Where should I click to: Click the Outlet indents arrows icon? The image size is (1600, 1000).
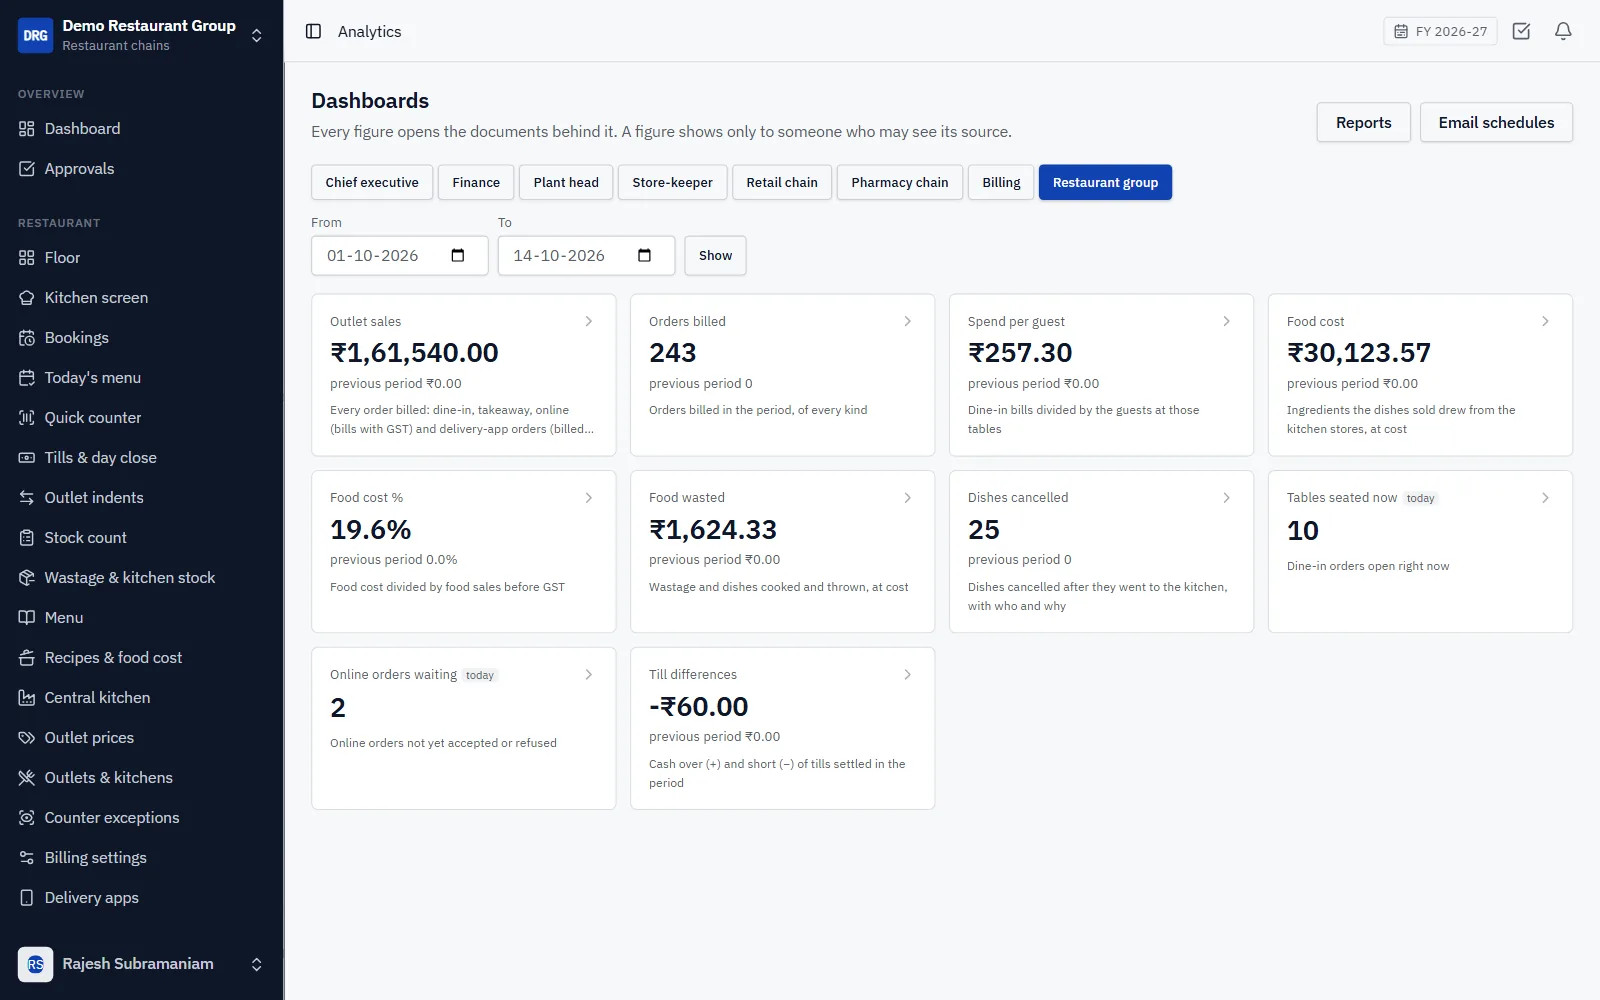[x=27, y=498]
